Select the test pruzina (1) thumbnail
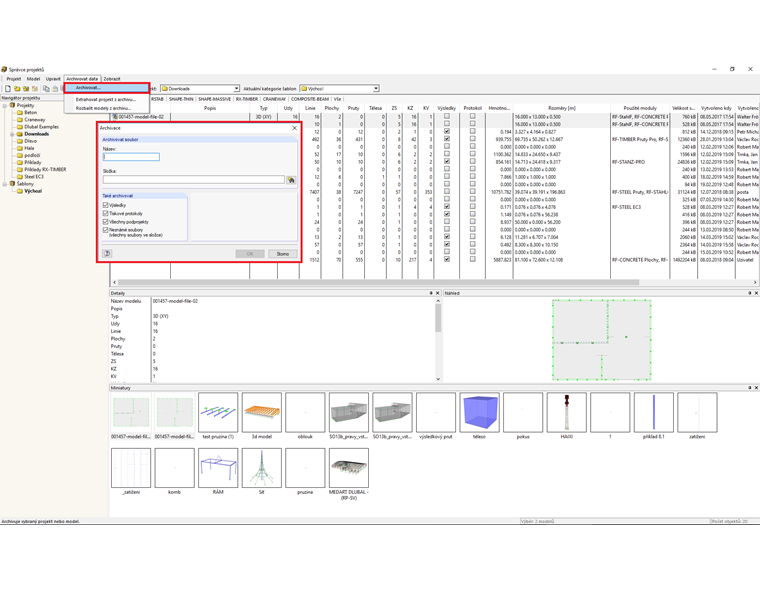This screenshot has height=591, width=760. pyautogui.click(x=218, y=413)
